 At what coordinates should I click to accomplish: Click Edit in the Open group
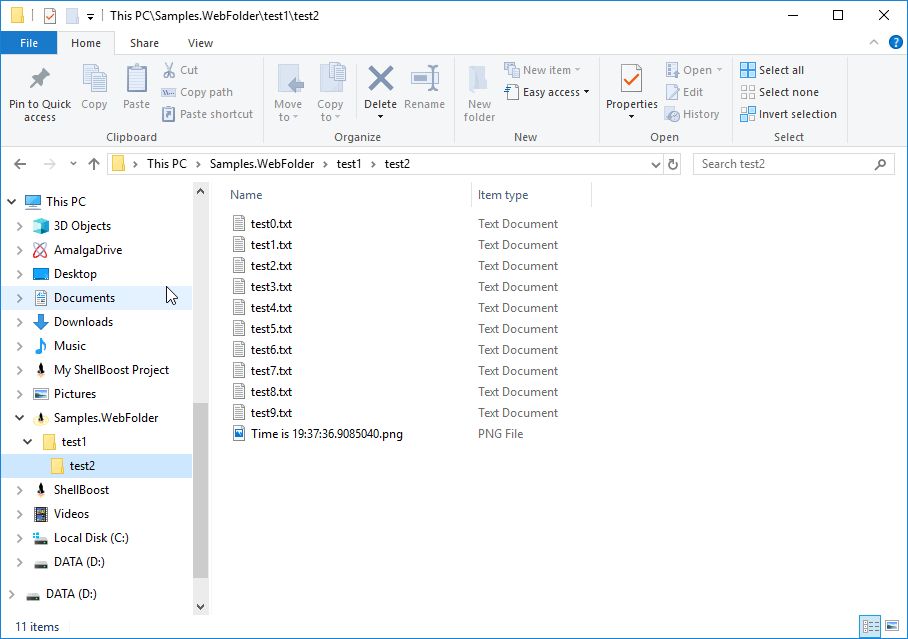click(x=684, y=92)
